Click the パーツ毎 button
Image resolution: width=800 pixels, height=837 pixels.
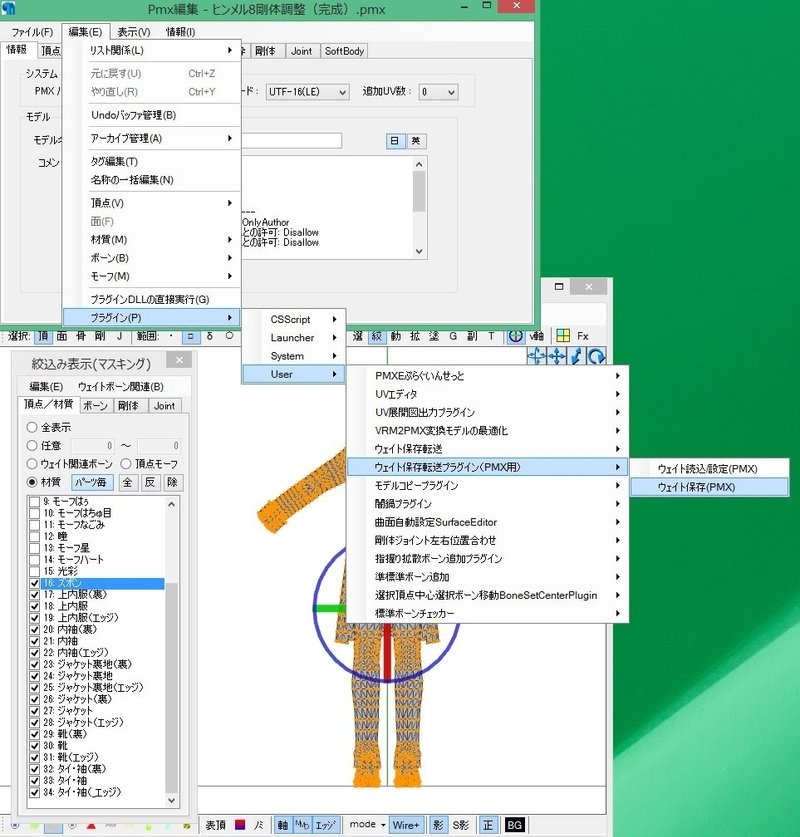coord(91,483)
